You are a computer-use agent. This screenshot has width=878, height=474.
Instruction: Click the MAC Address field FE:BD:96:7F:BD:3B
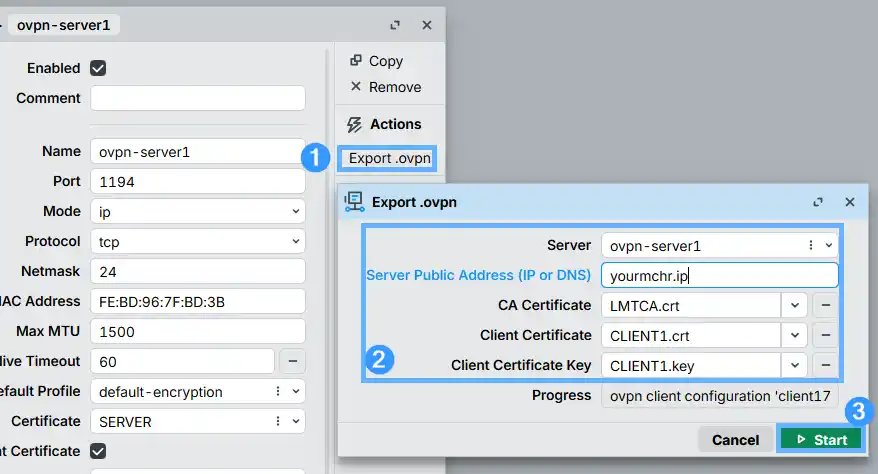(198, 302)
